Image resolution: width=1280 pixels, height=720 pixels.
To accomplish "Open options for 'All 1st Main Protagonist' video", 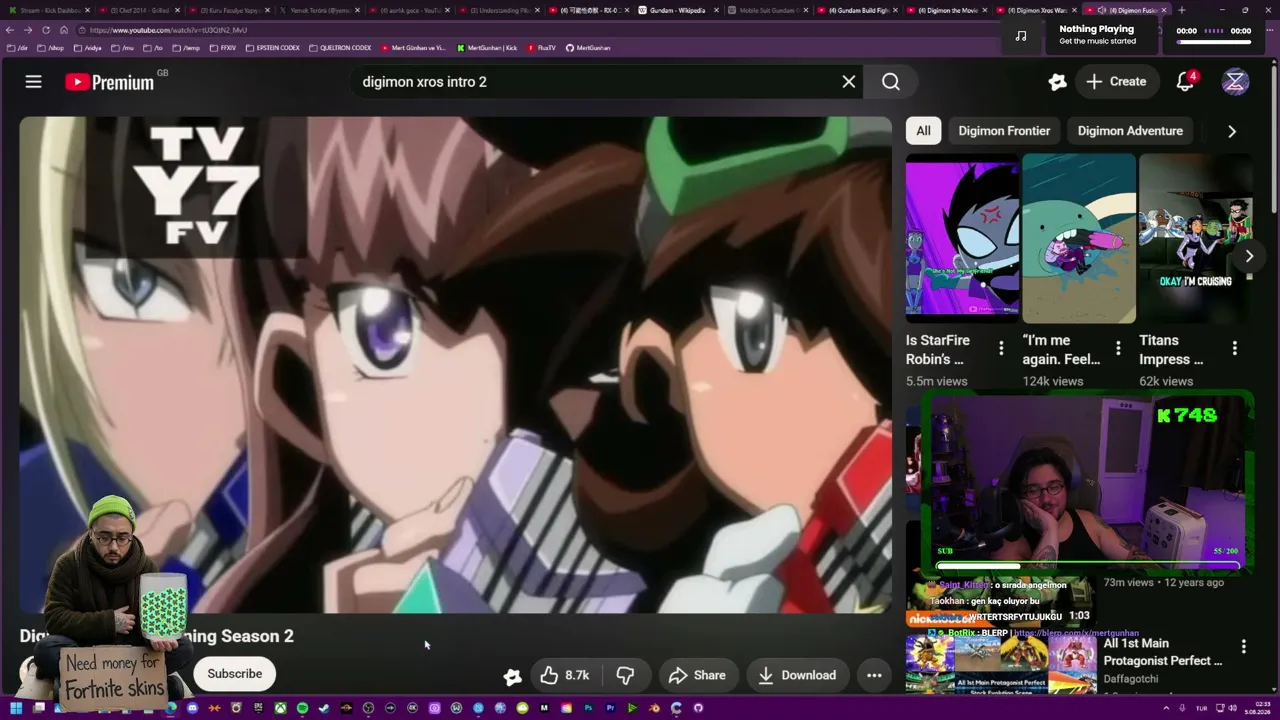I will 1244,647.
